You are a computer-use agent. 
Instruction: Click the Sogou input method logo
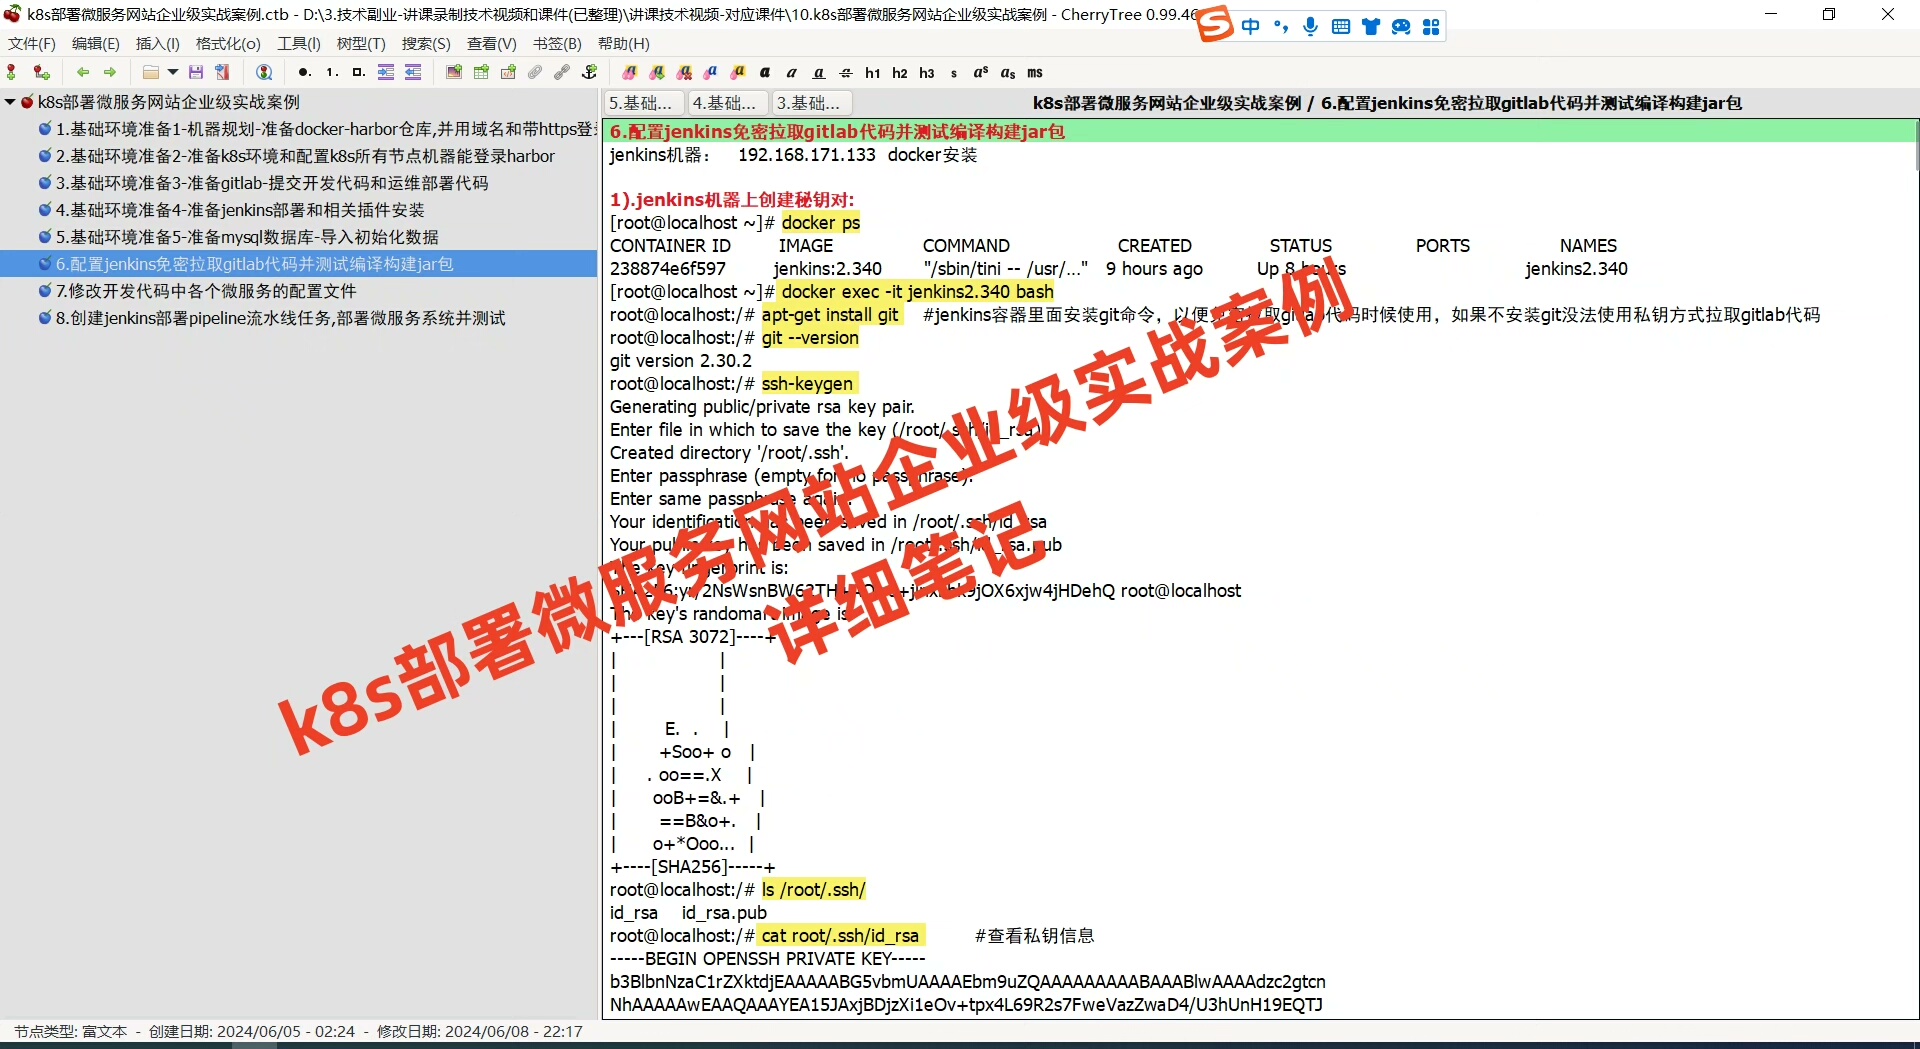(1215, 24)
